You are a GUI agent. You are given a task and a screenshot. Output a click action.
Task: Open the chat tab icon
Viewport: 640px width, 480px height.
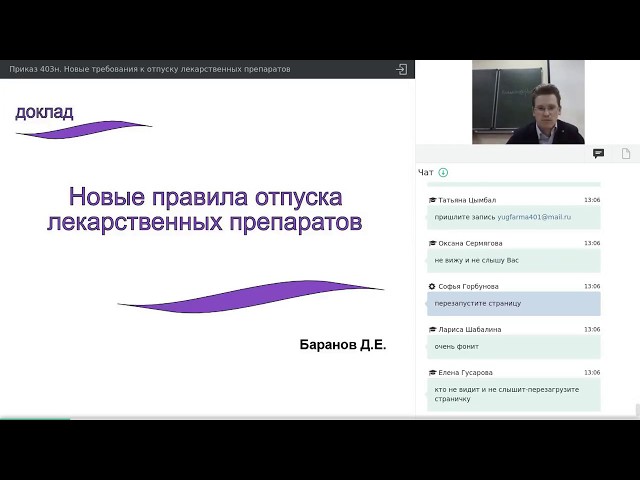598,154
